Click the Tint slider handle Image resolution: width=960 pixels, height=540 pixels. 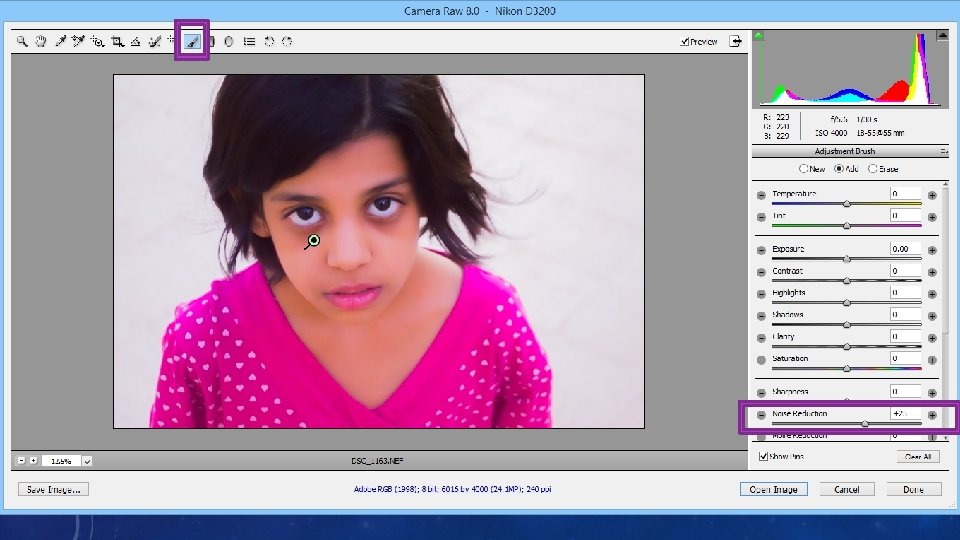pos(847,226)
